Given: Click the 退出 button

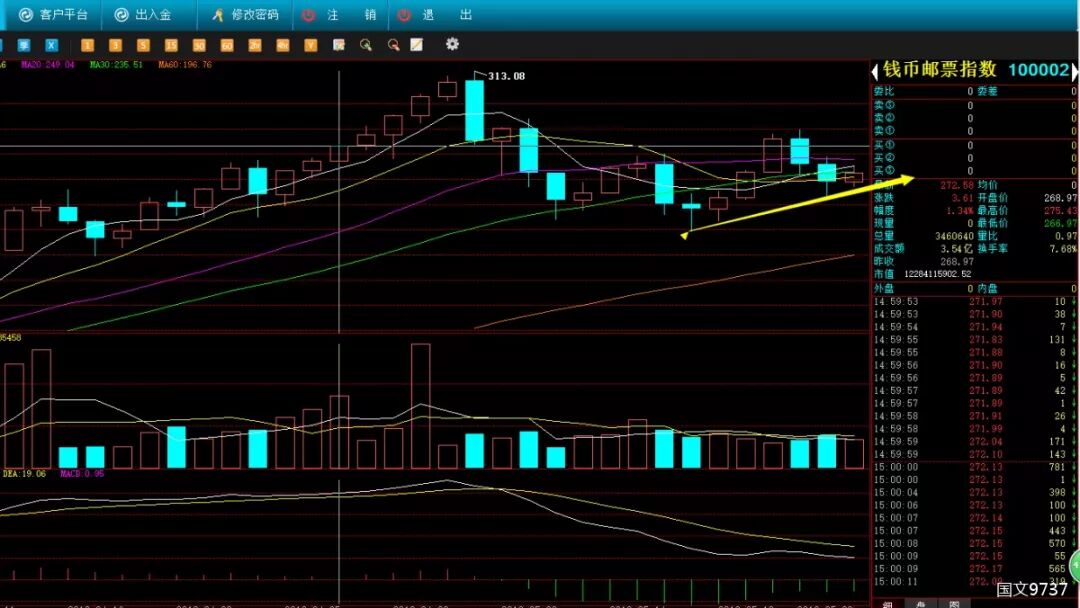Looking at the screenshot, I should (x=435, y=14).
